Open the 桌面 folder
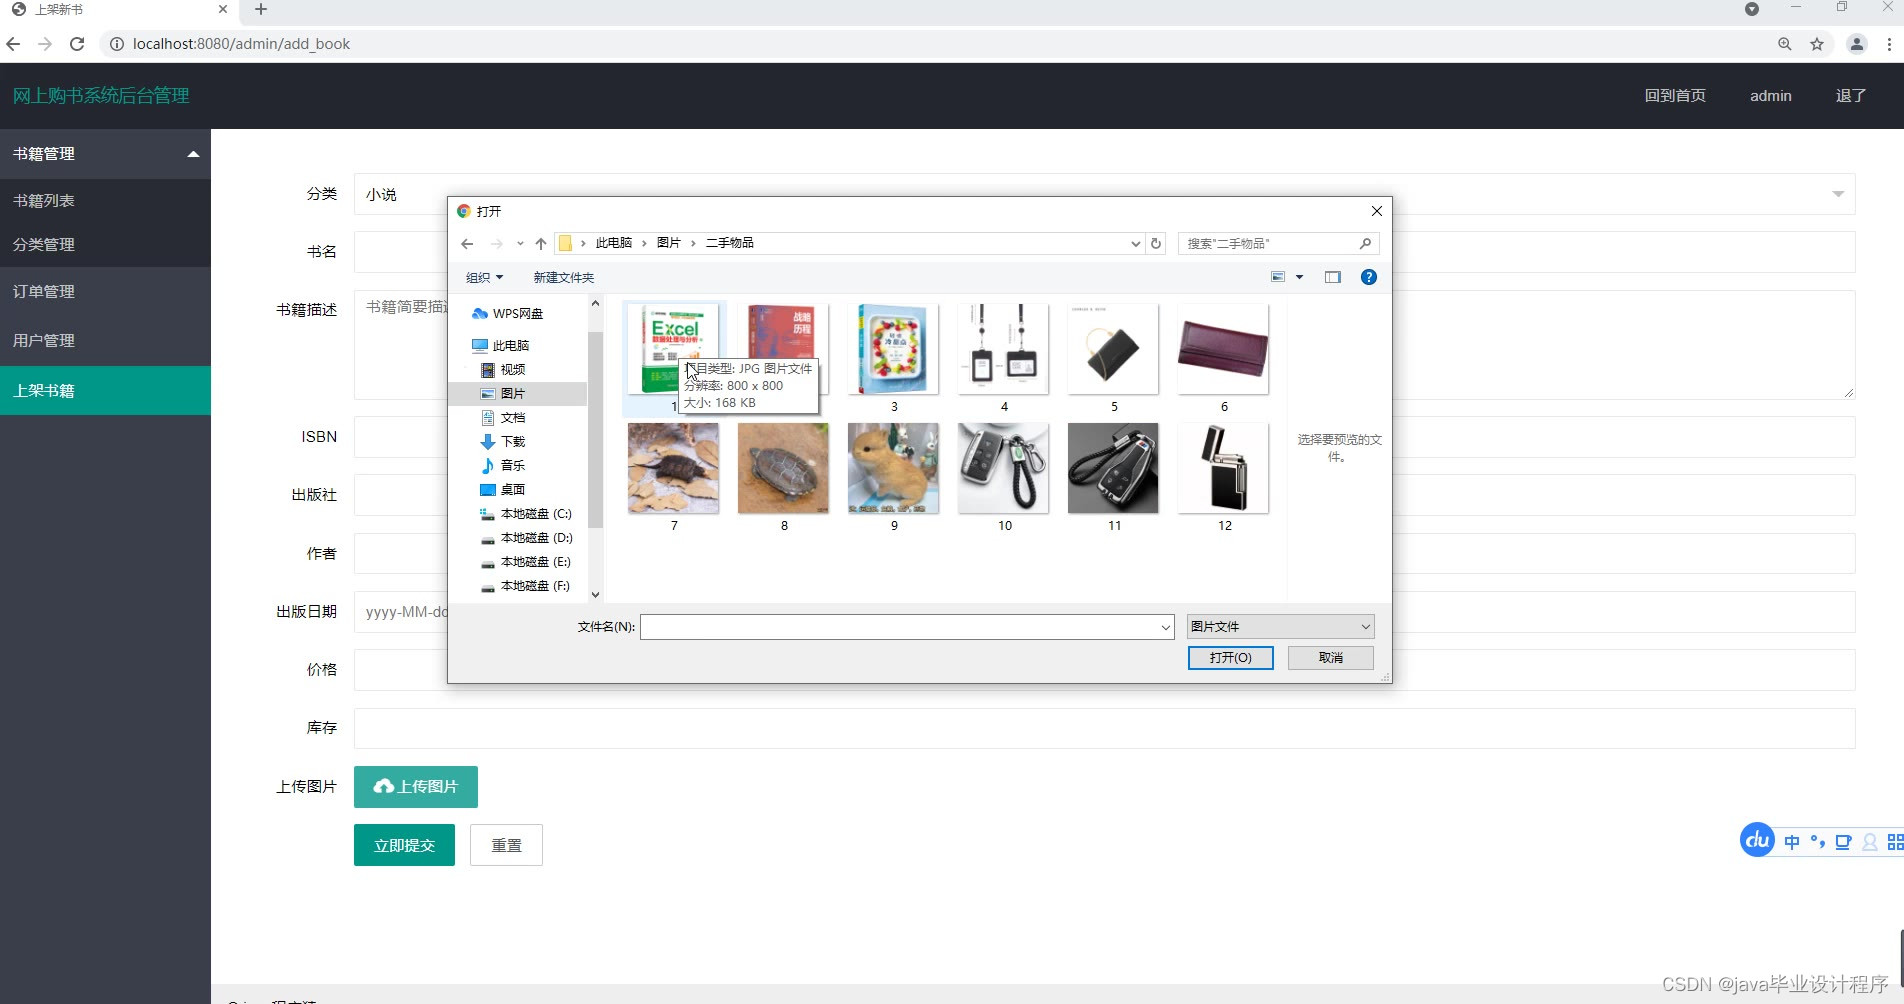 (504, 489)
